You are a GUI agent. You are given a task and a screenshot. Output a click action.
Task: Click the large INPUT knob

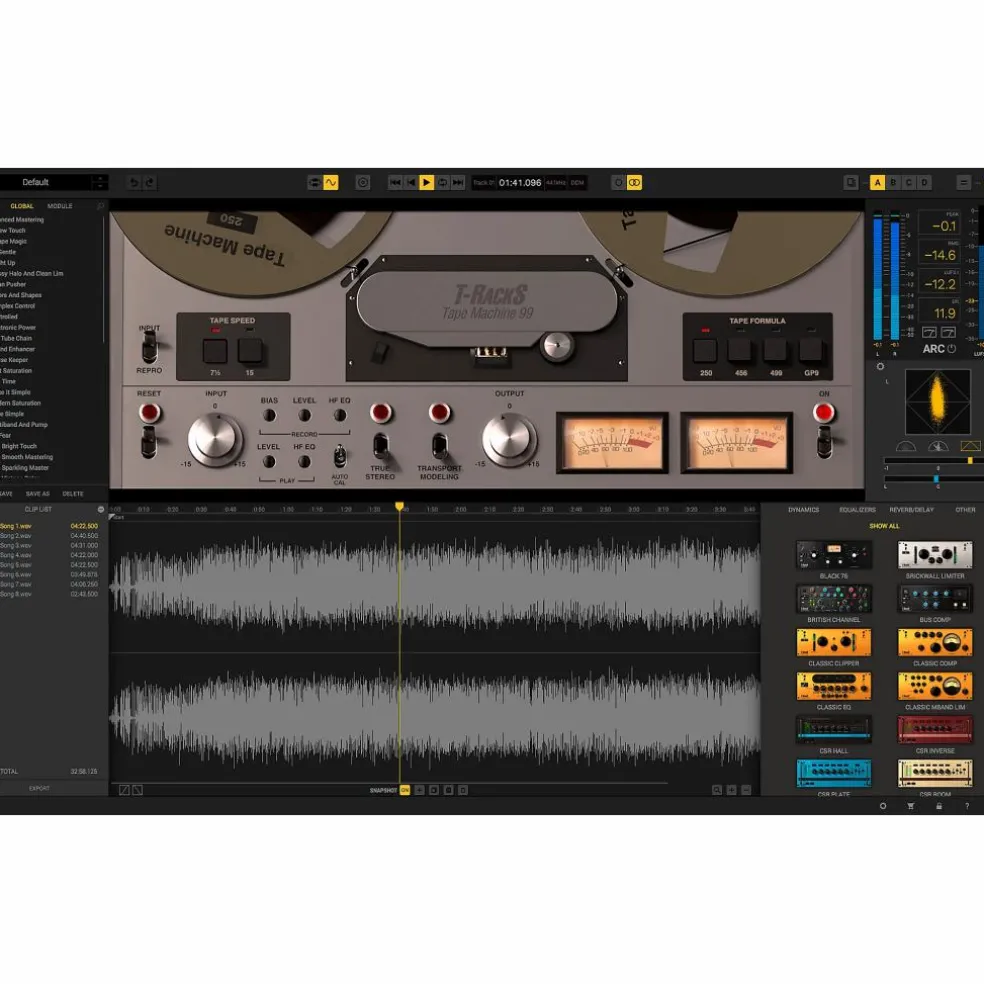pyautogui.click(x=215, y=439)
